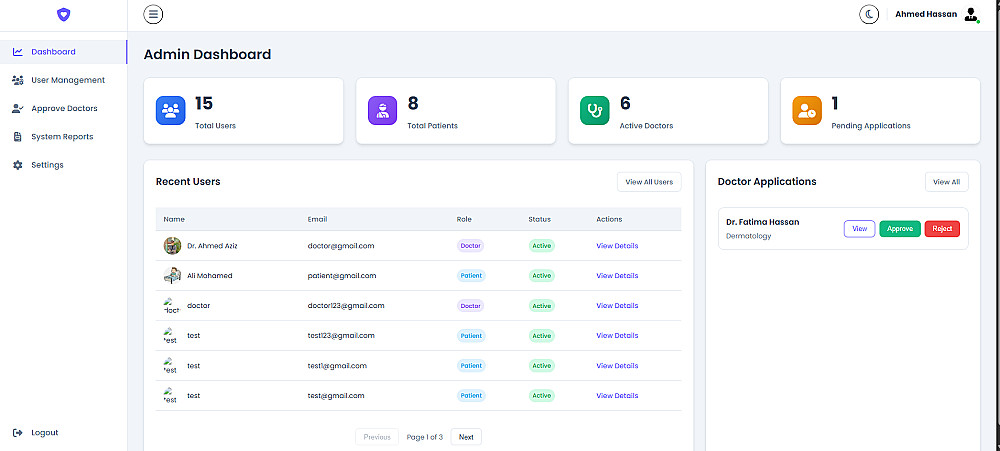The image size is (1000, 451).
Task: Click the Logout arrow icon
Action: coord(18,433)
